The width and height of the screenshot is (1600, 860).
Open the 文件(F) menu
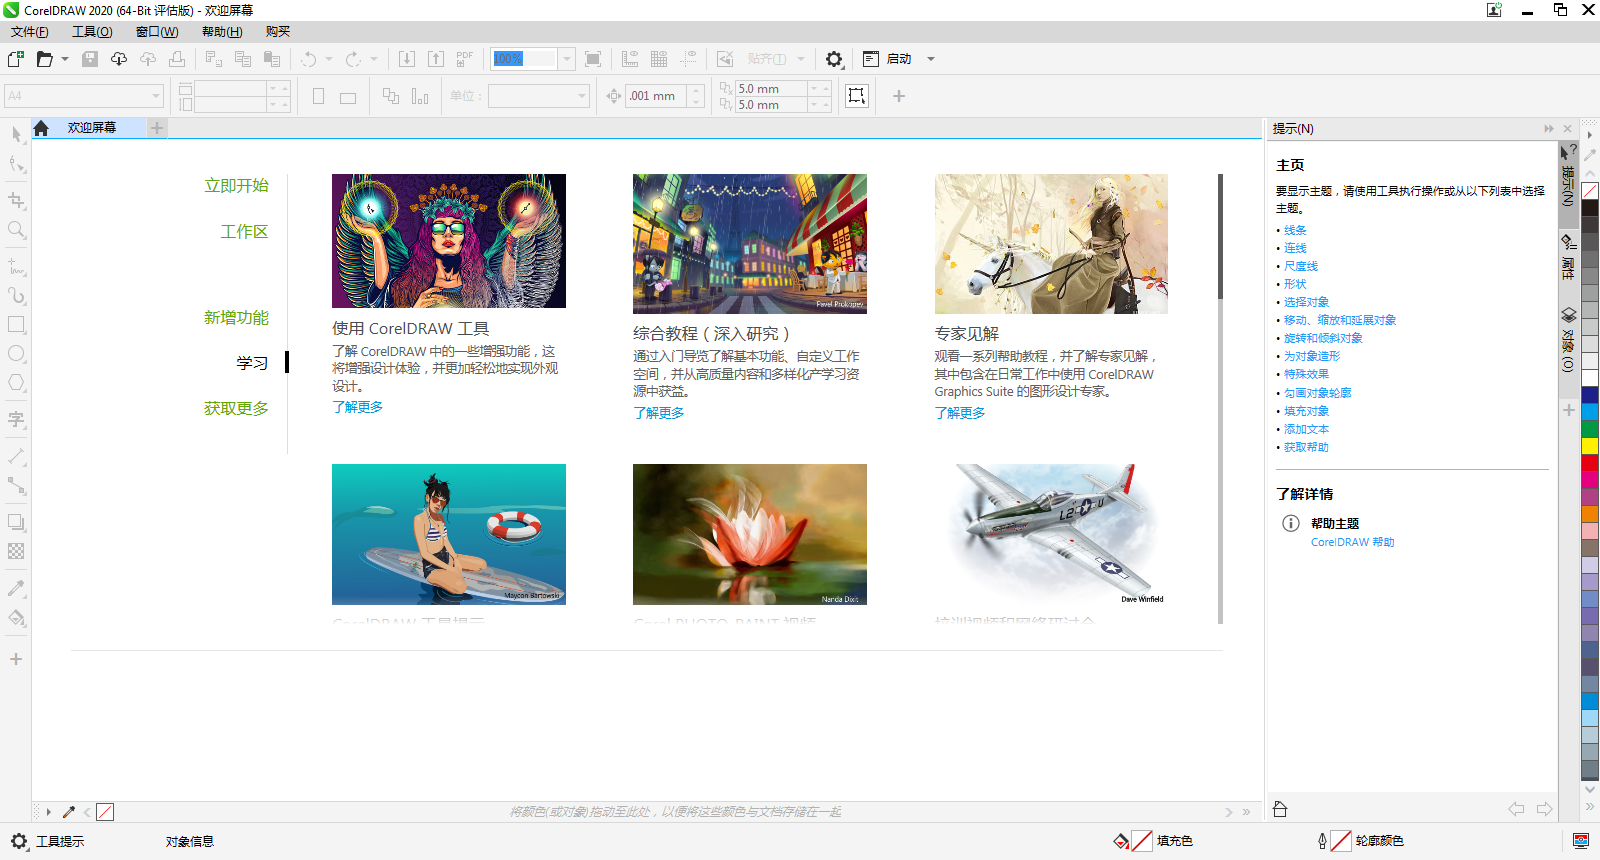(x=29, y=32)
